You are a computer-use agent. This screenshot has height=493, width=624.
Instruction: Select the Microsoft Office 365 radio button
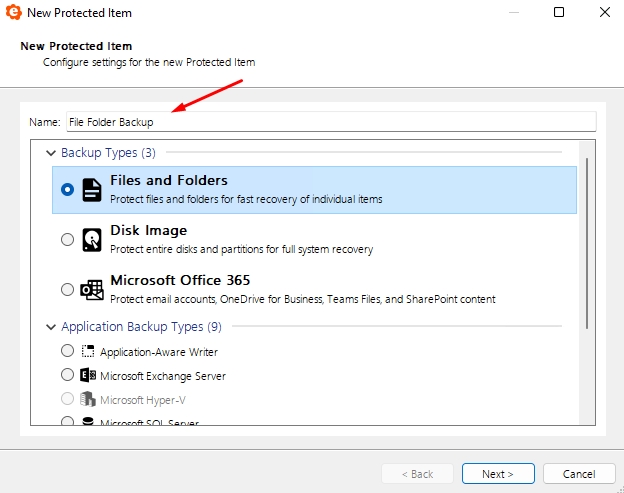click(x=67, y=289)
